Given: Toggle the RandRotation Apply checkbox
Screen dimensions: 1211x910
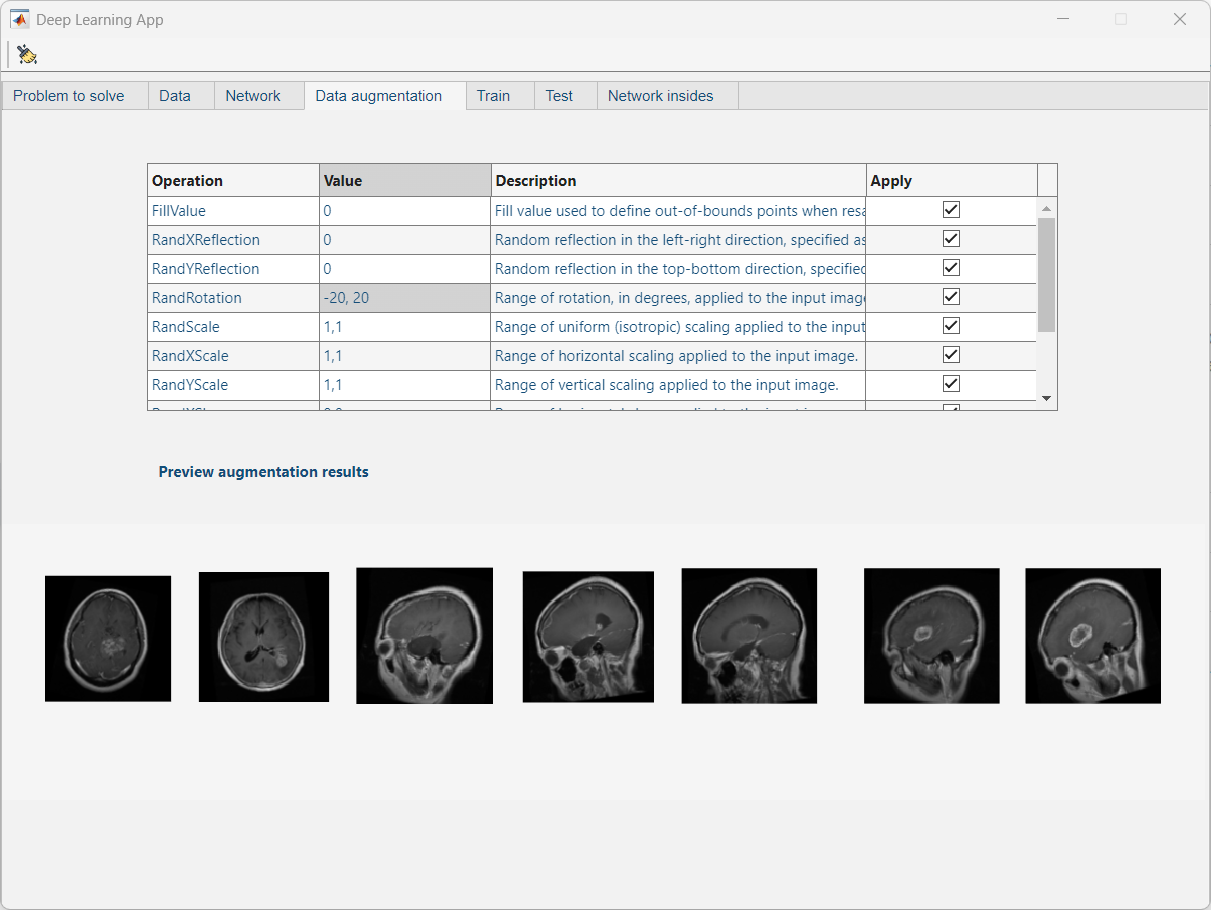Looking at the screenshot, I should pyautogui.click(x=951, y=297).
